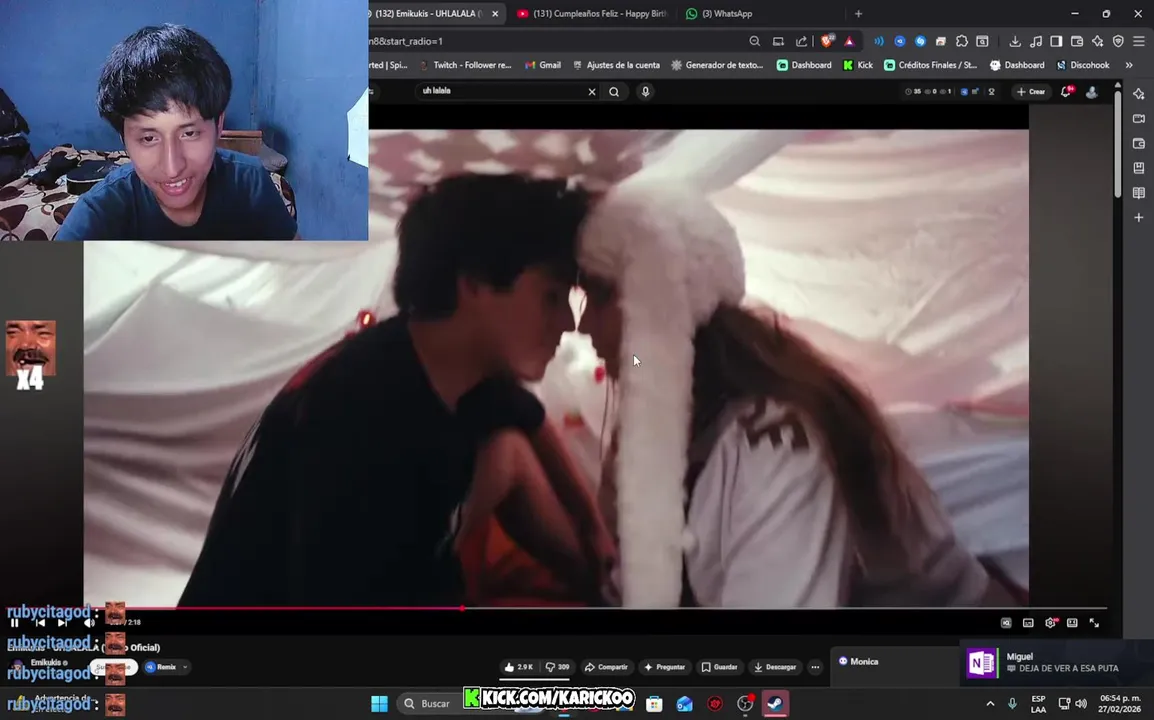The width and height of the screenshot is (1154, 720).
Task: Open the Kick bookmark
Action: tap(858, 65)
